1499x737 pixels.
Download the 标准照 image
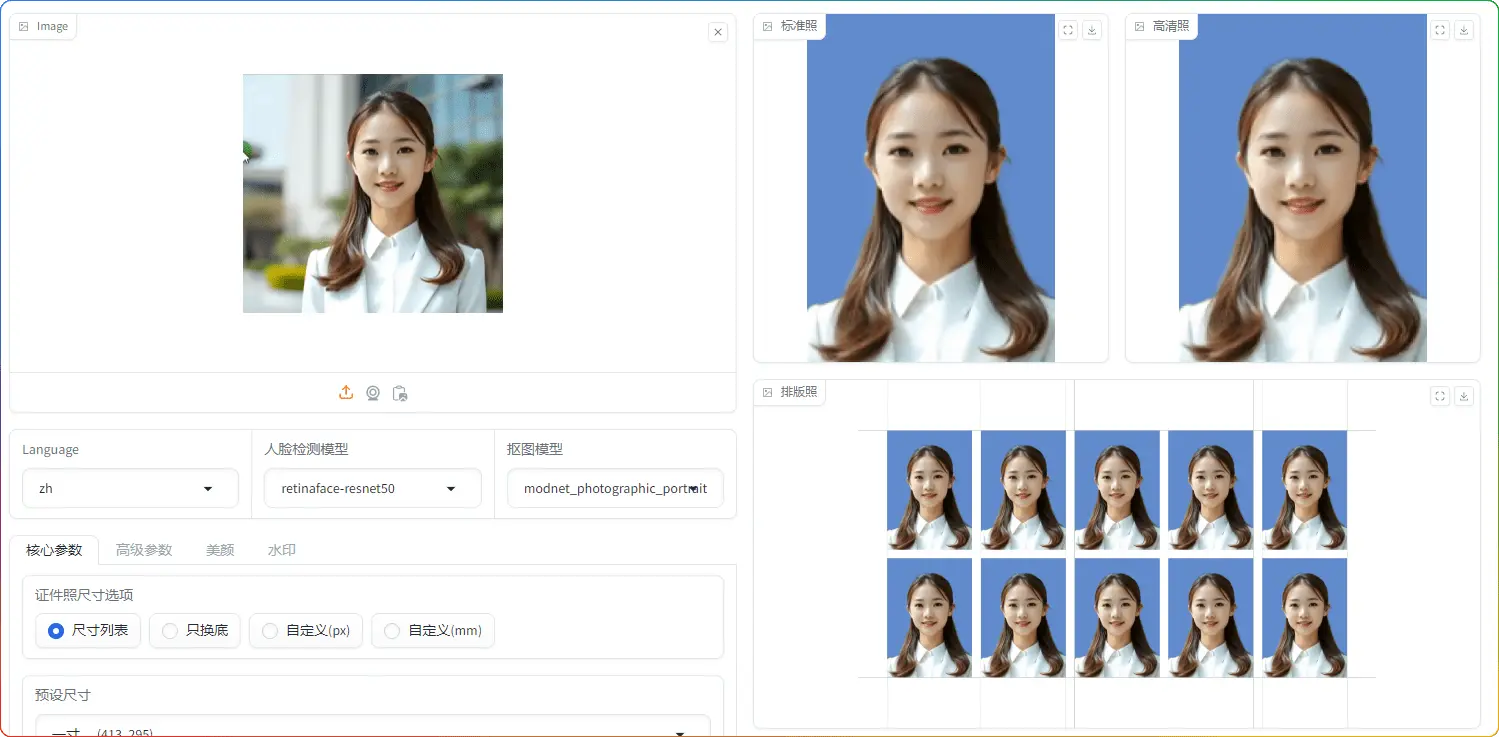coord(1092,30)
